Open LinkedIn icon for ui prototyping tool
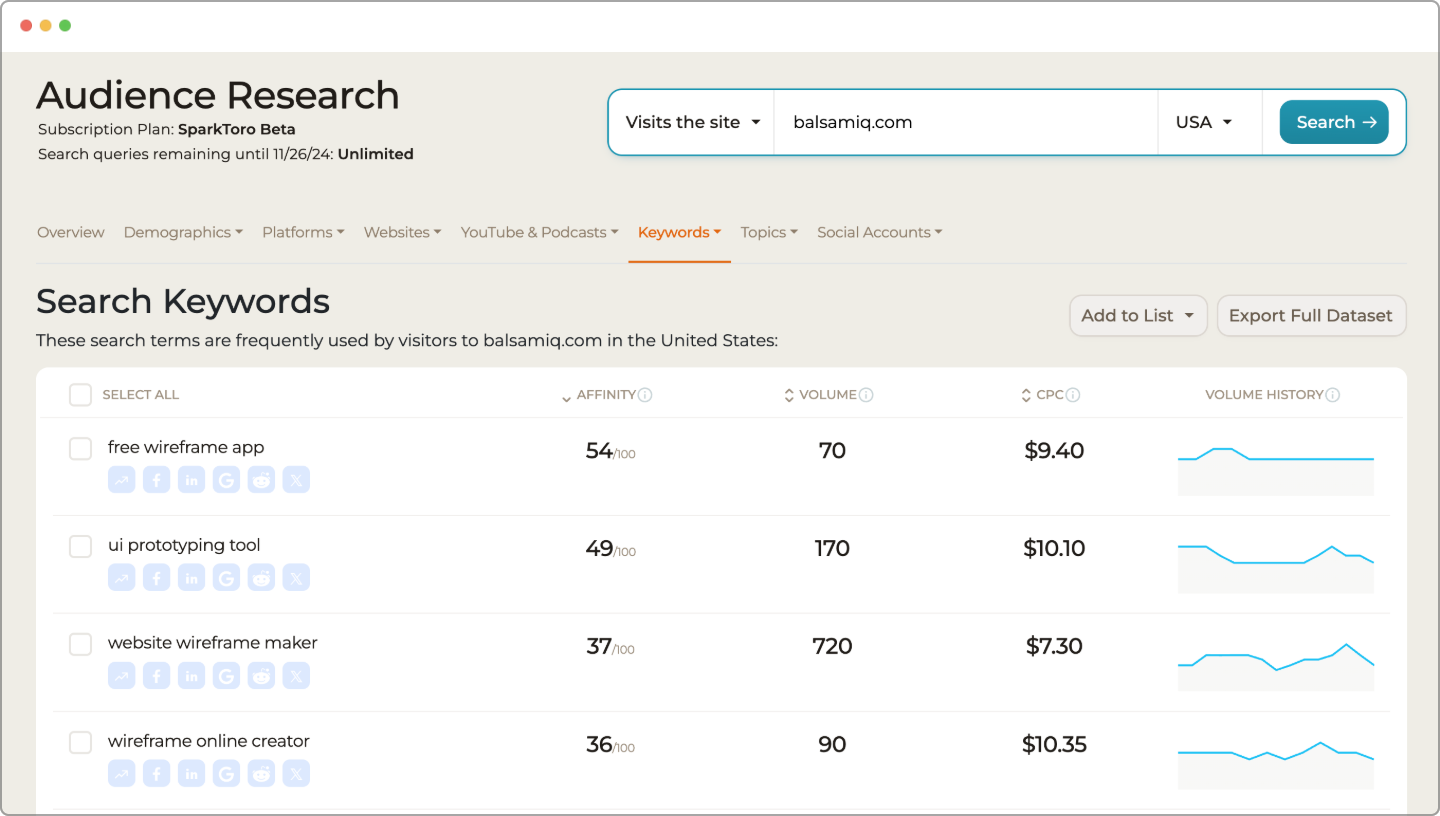Image resolution: width=1440 pixels, height=816 pixels. point(191,578)
